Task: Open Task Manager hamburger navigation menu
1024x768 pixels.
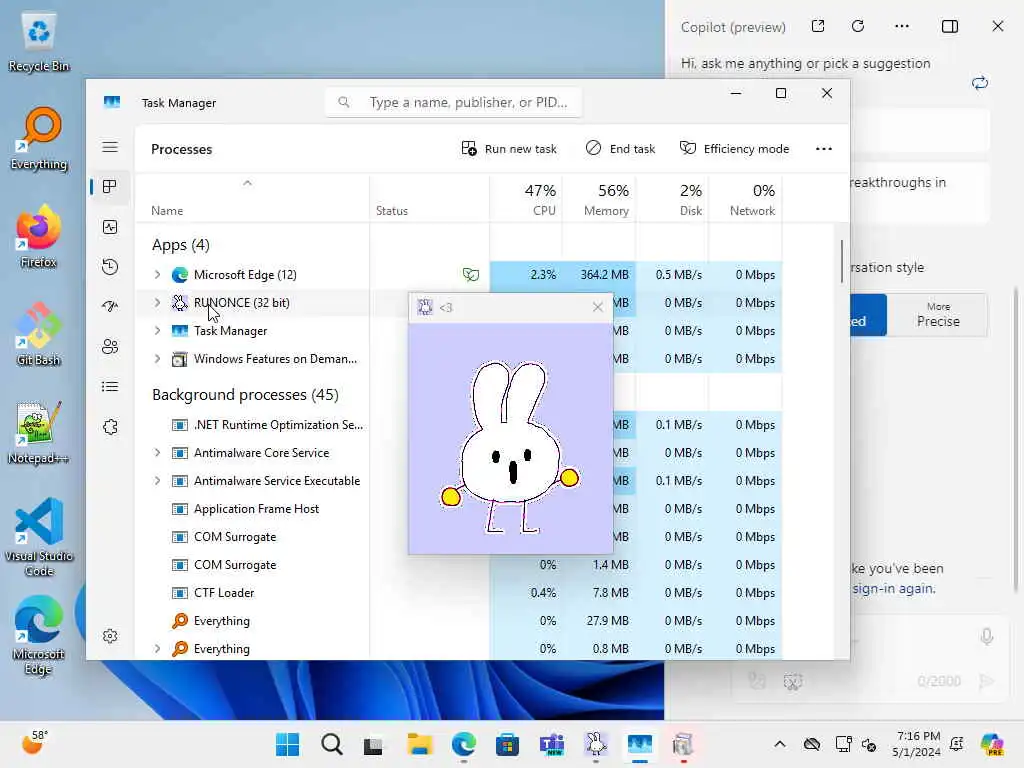Action: [x=110, y=147]
